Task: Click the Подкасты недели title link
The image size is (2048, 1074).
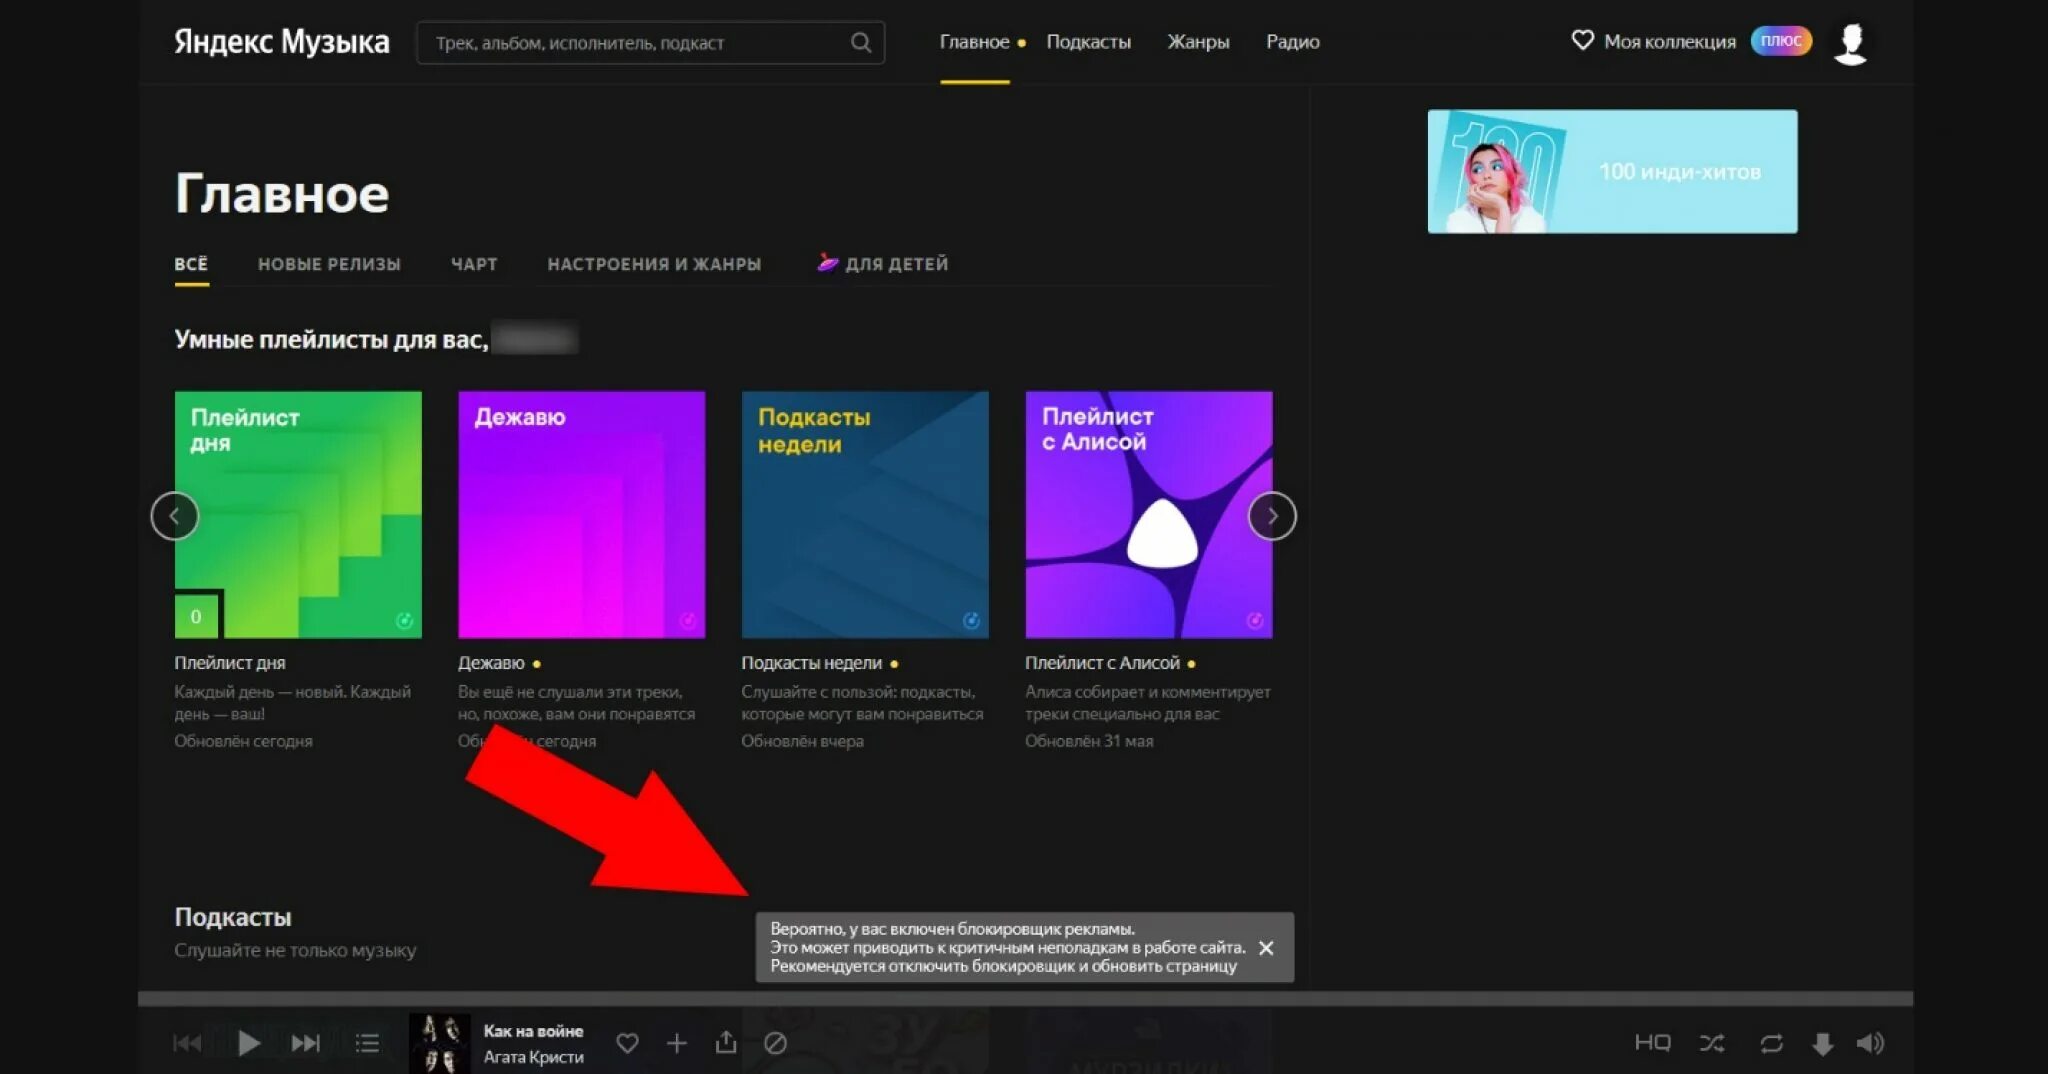Action: point(811,662)
